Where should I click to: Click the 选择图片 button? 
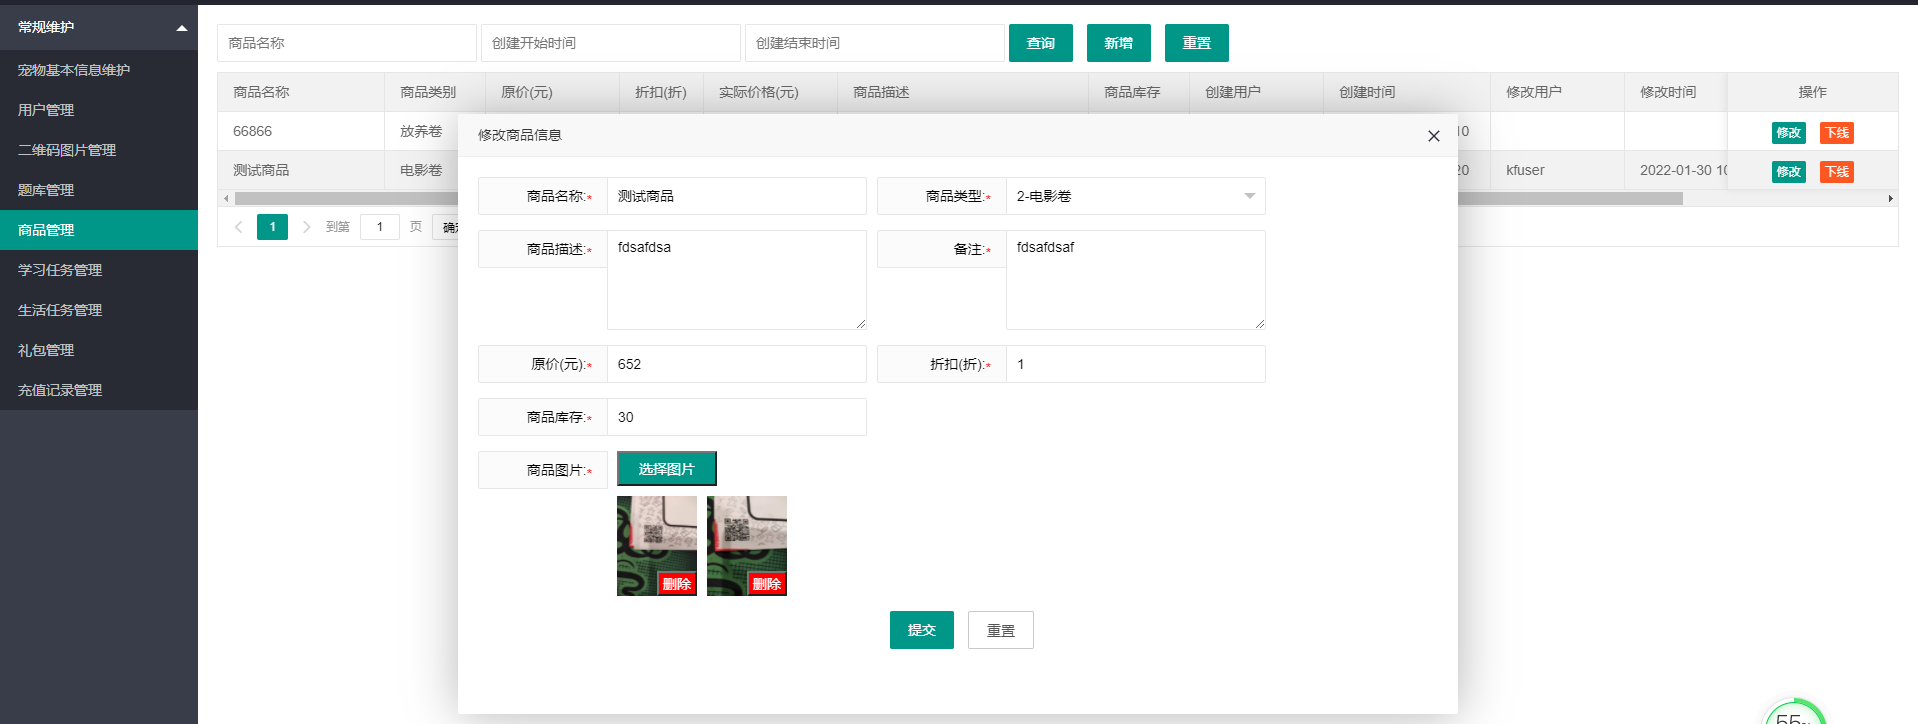[x=666, y=469]
